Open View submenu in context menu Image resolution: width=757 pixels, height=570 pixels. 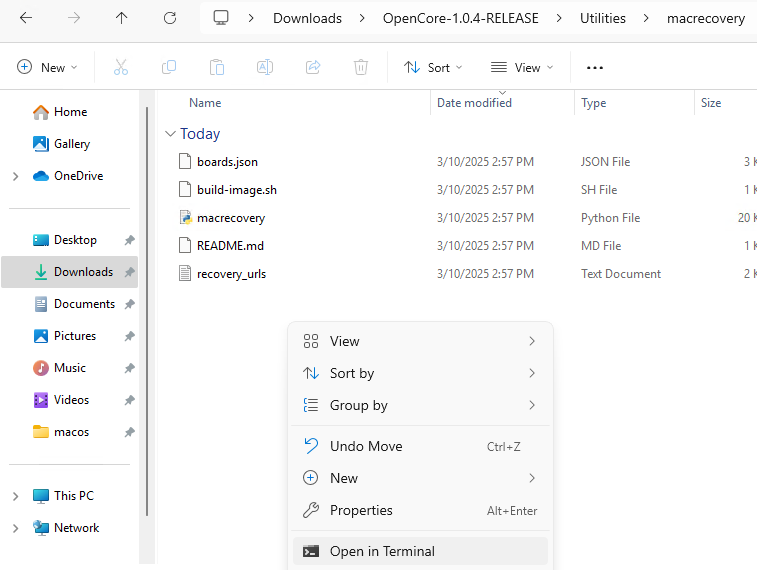tap(421, 341)
